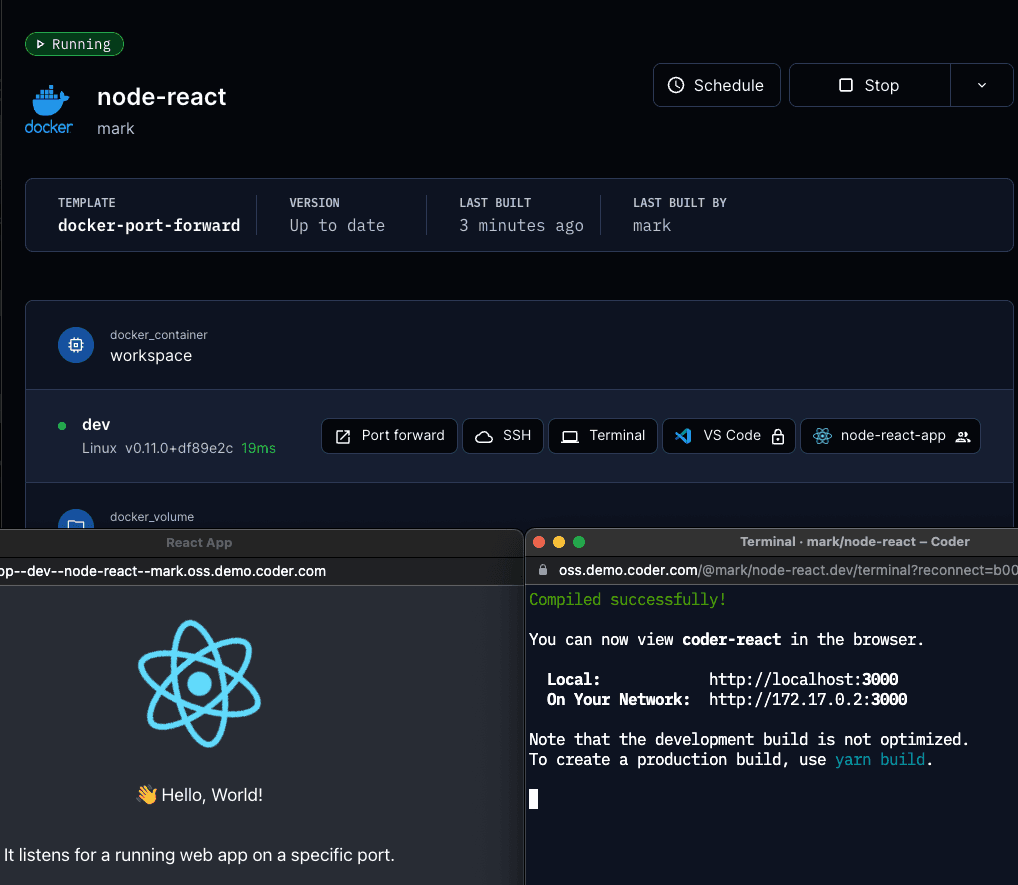Launch the node-react-app application

pos(891,436)
